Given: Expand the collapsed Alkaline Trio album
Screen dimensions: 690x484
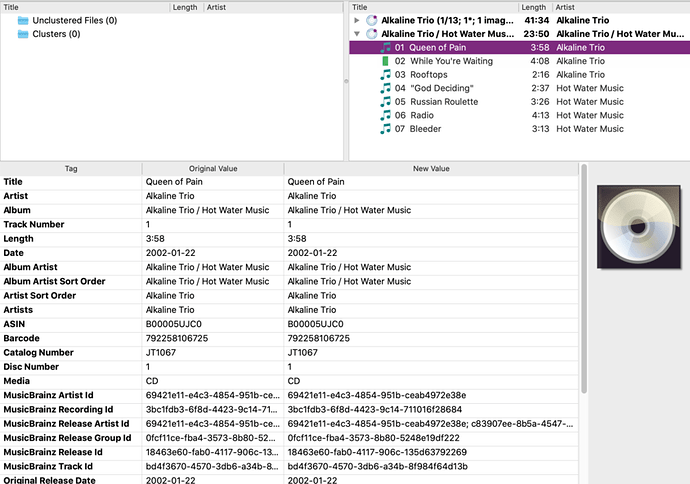Looking at the screenshot, I should click(x=357, y=20).
